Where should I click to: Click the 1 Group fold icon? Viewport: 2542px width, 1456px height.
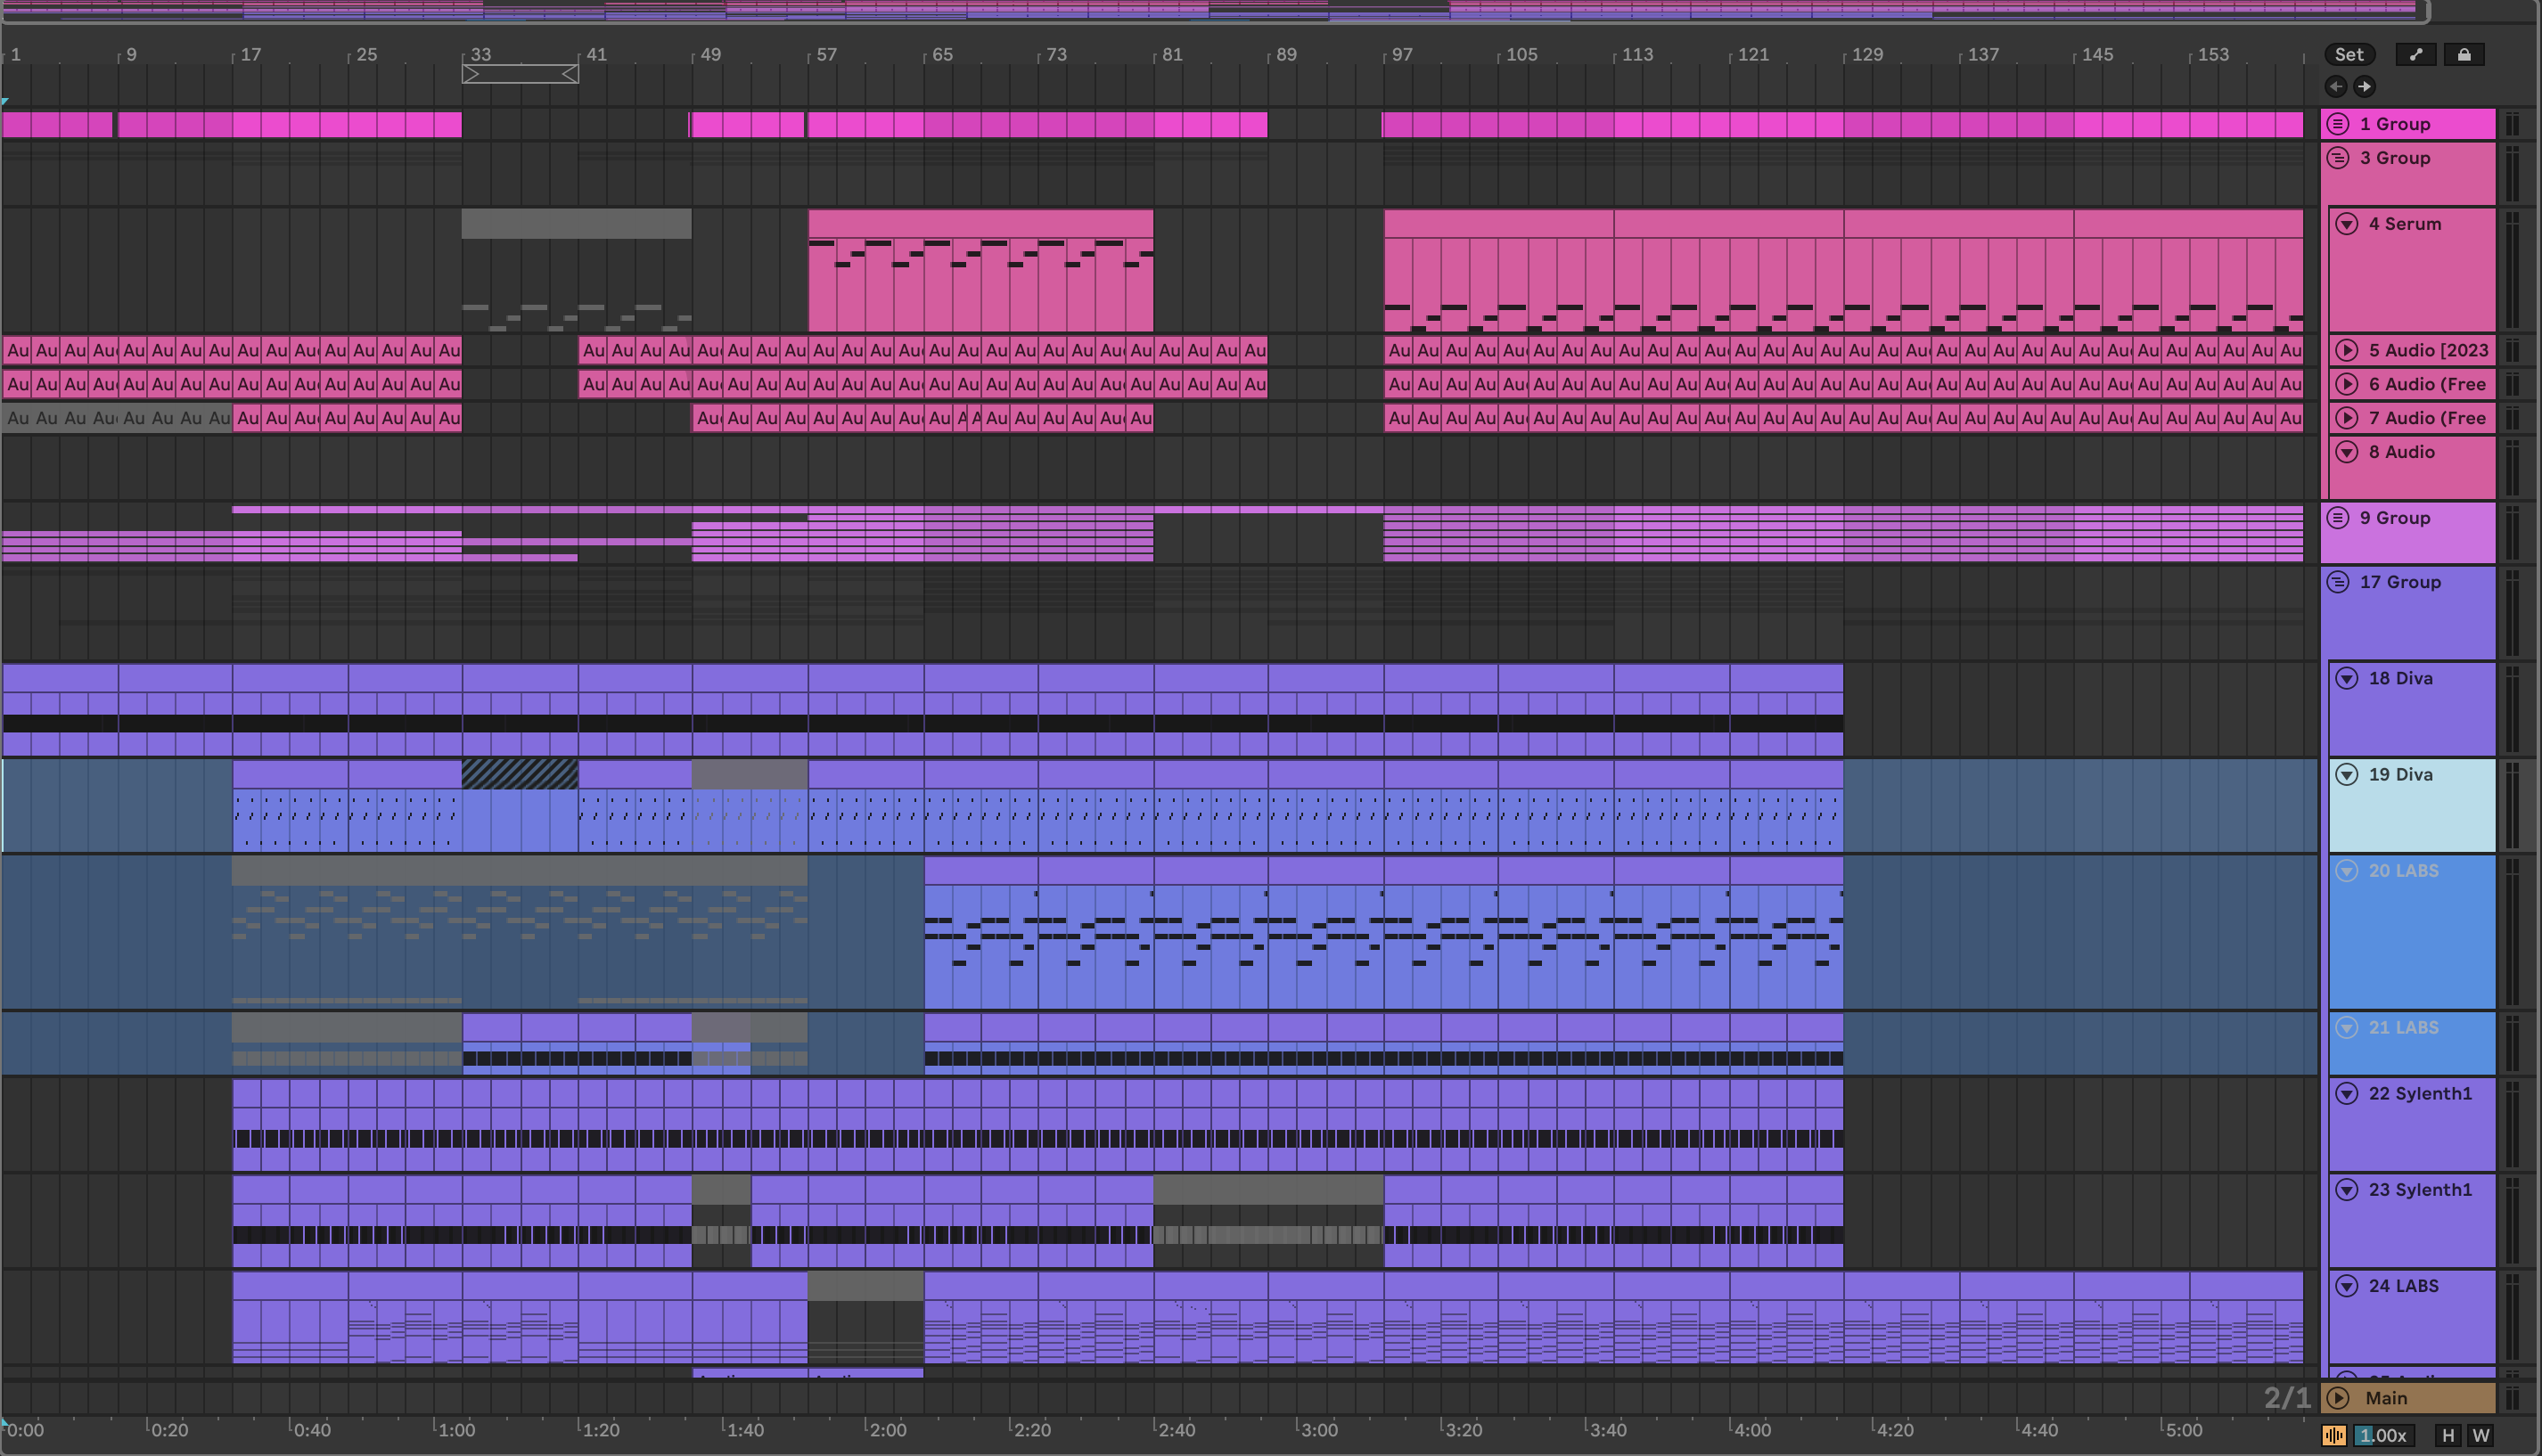click(2338, 124)
